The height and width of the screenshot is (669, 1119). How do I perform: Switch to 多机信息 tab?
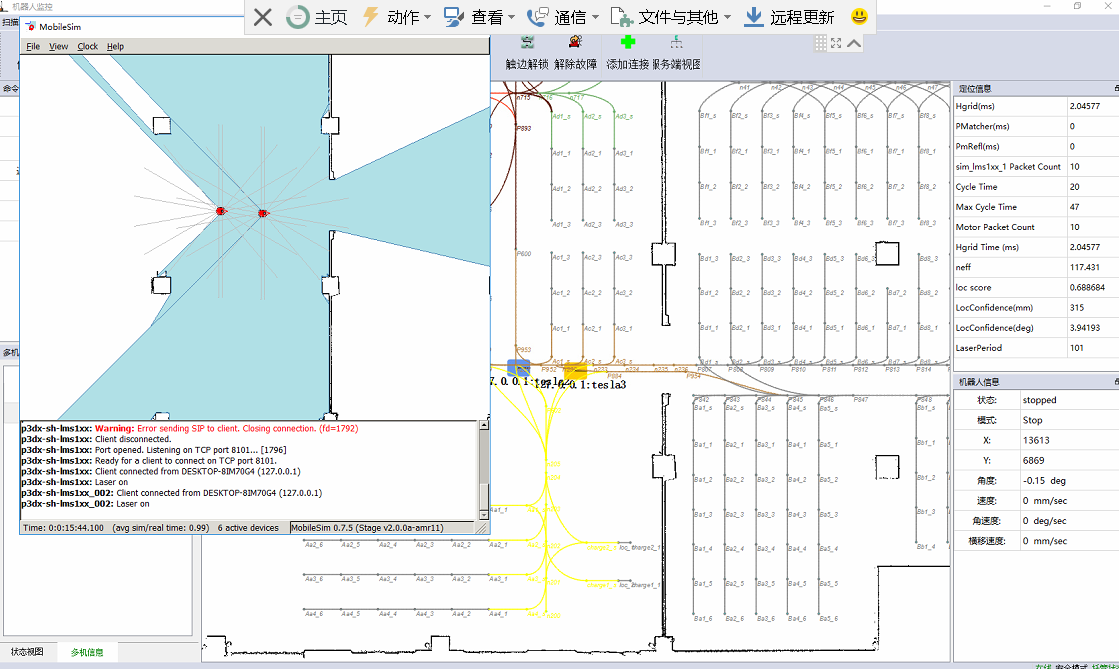(x=87, y=652)
